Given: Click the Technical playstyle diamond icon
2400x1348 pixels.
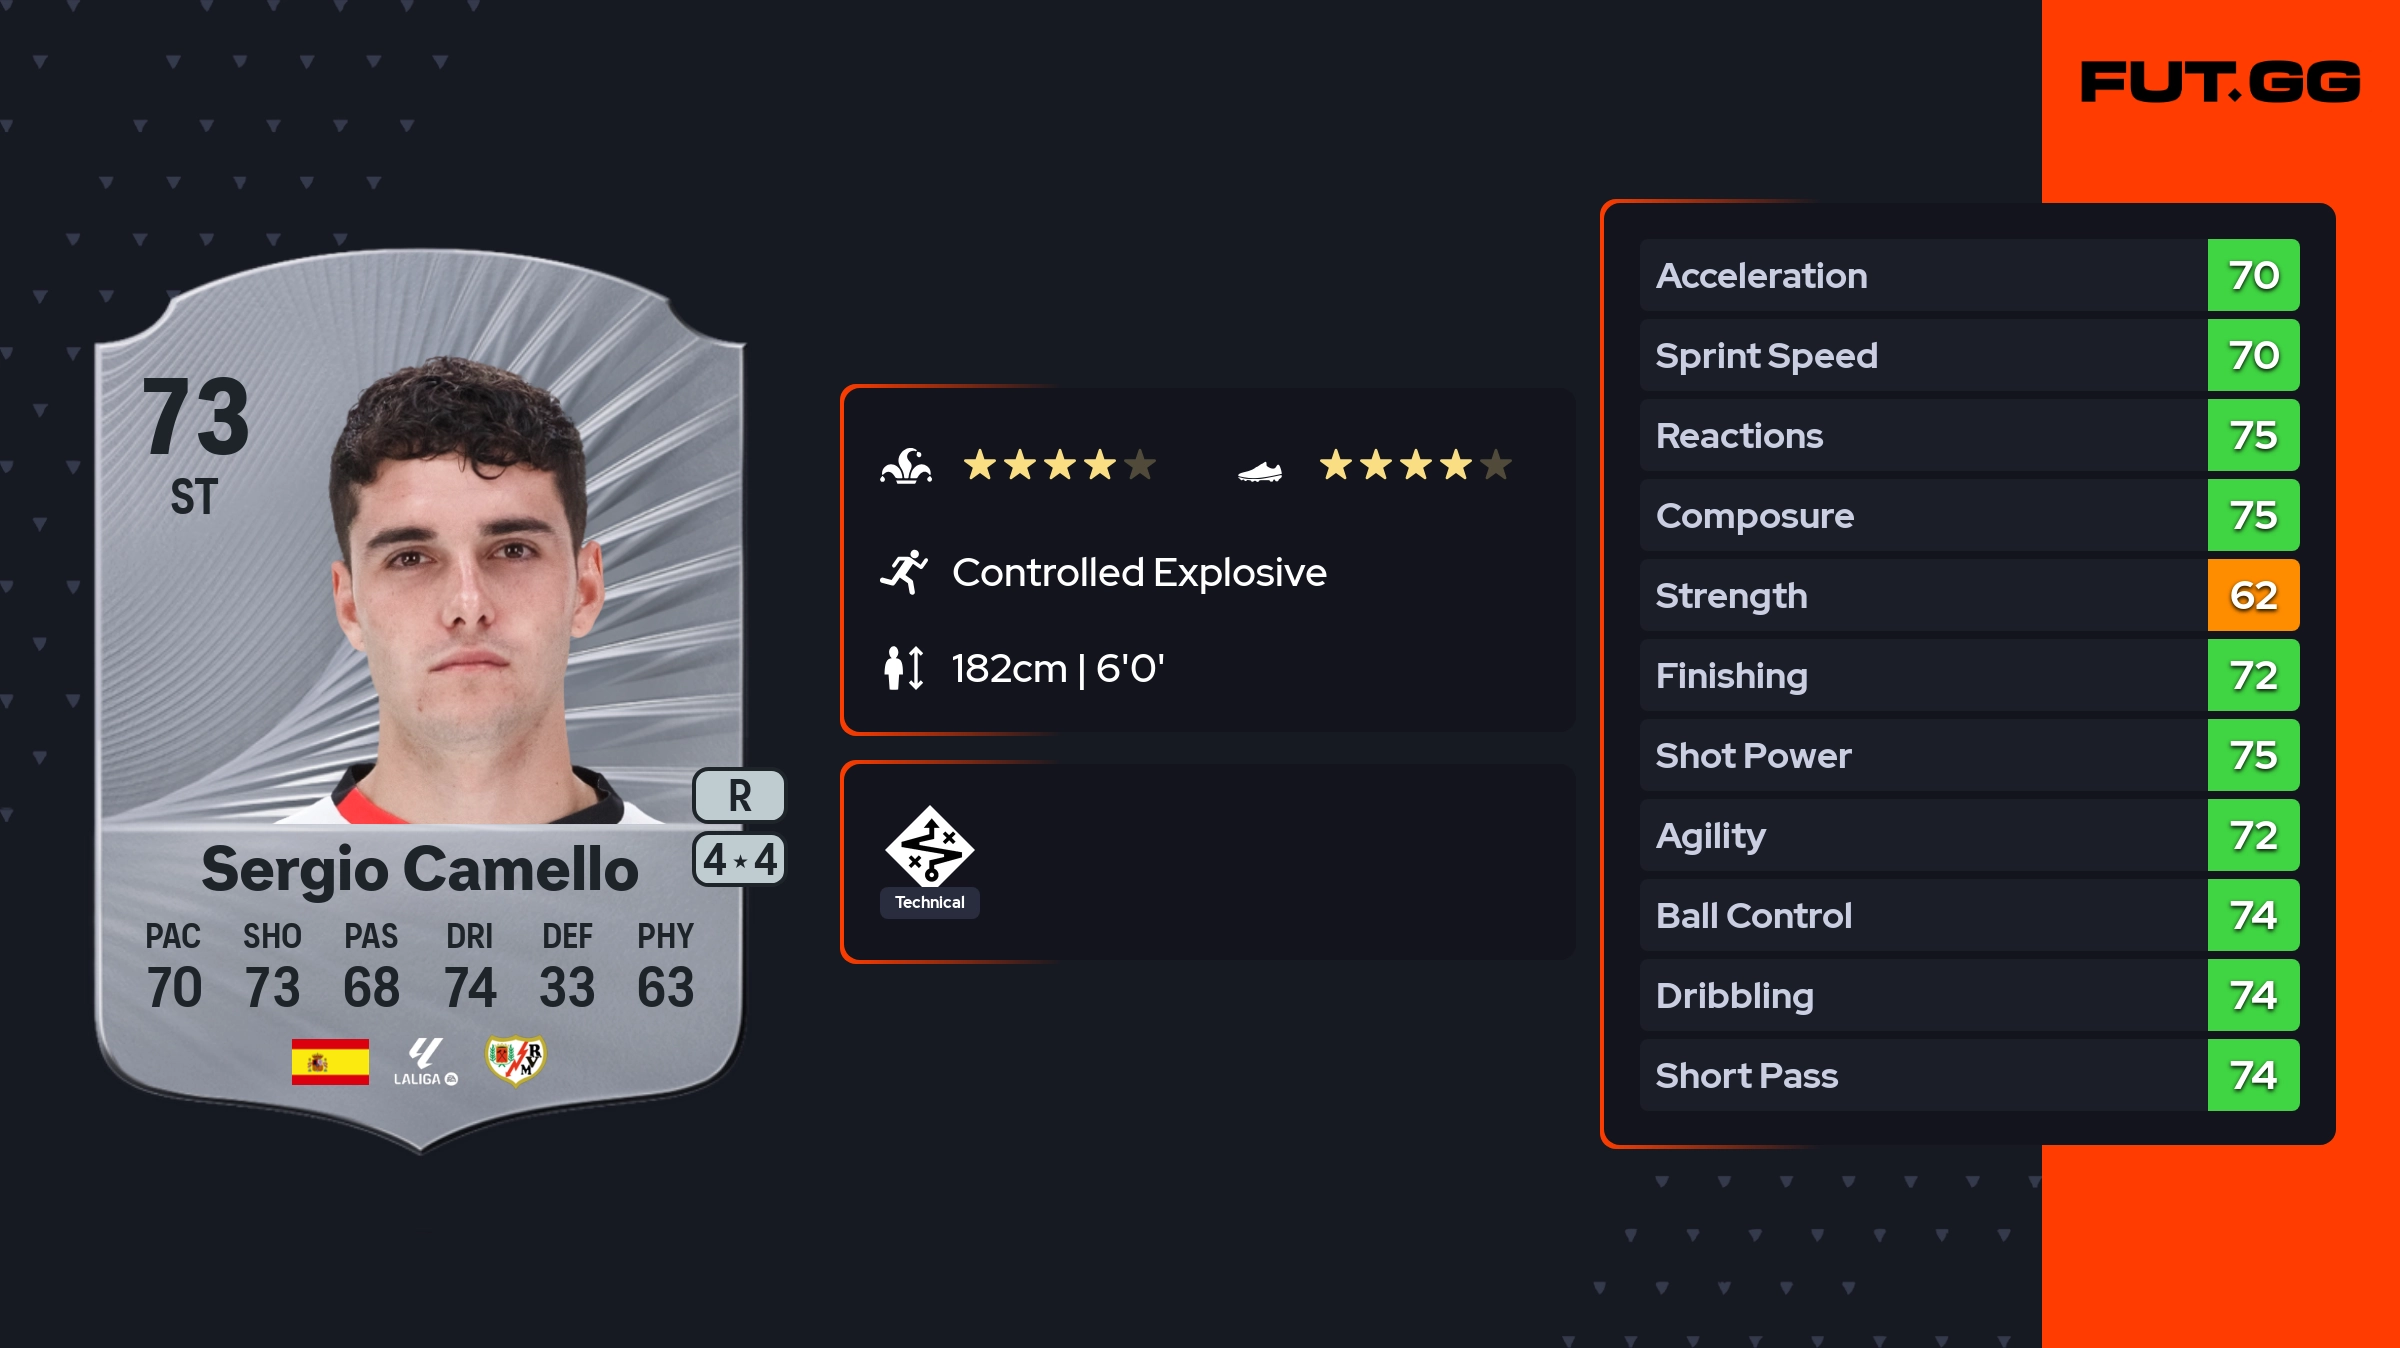Looking at the screenshot, I should [x=929, y=846].
